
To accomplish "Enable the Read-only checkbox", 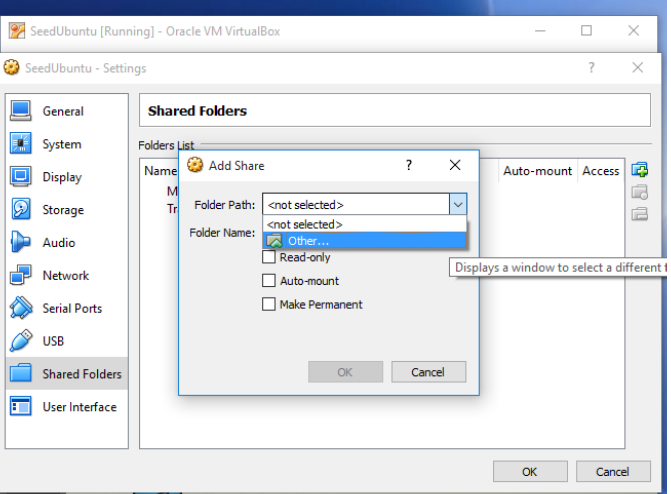I will pyautogui.click(x=269, y=257).
